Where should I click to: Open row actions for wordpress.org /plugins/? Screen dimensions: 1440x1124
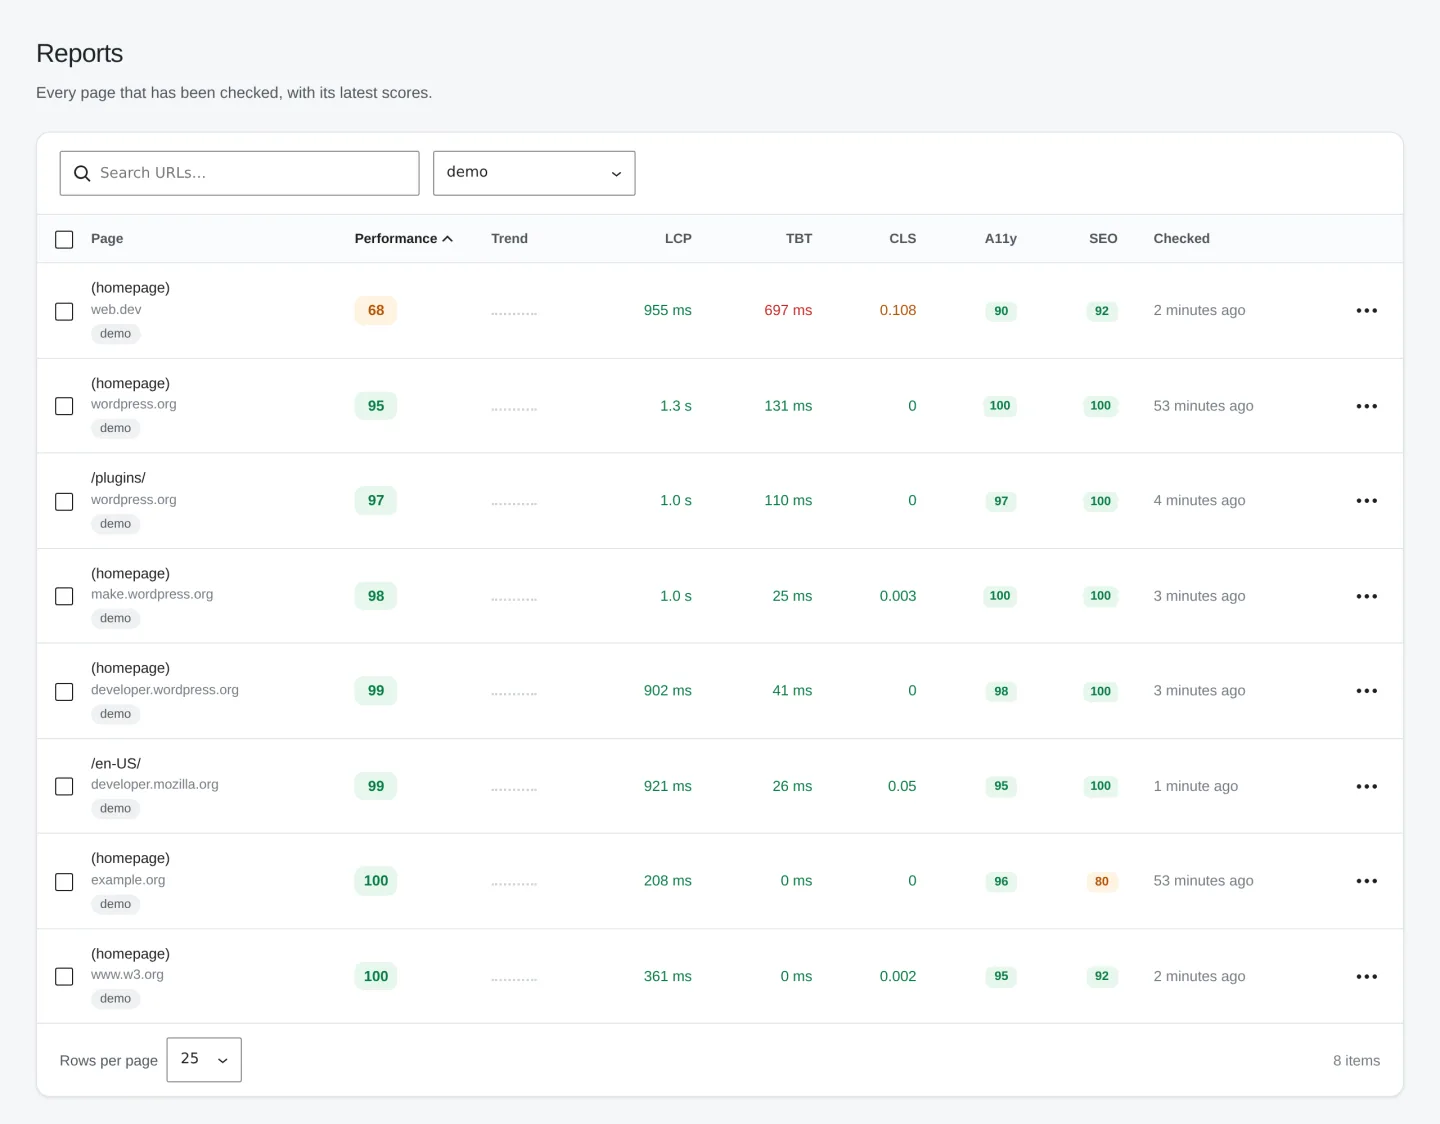1367,501
